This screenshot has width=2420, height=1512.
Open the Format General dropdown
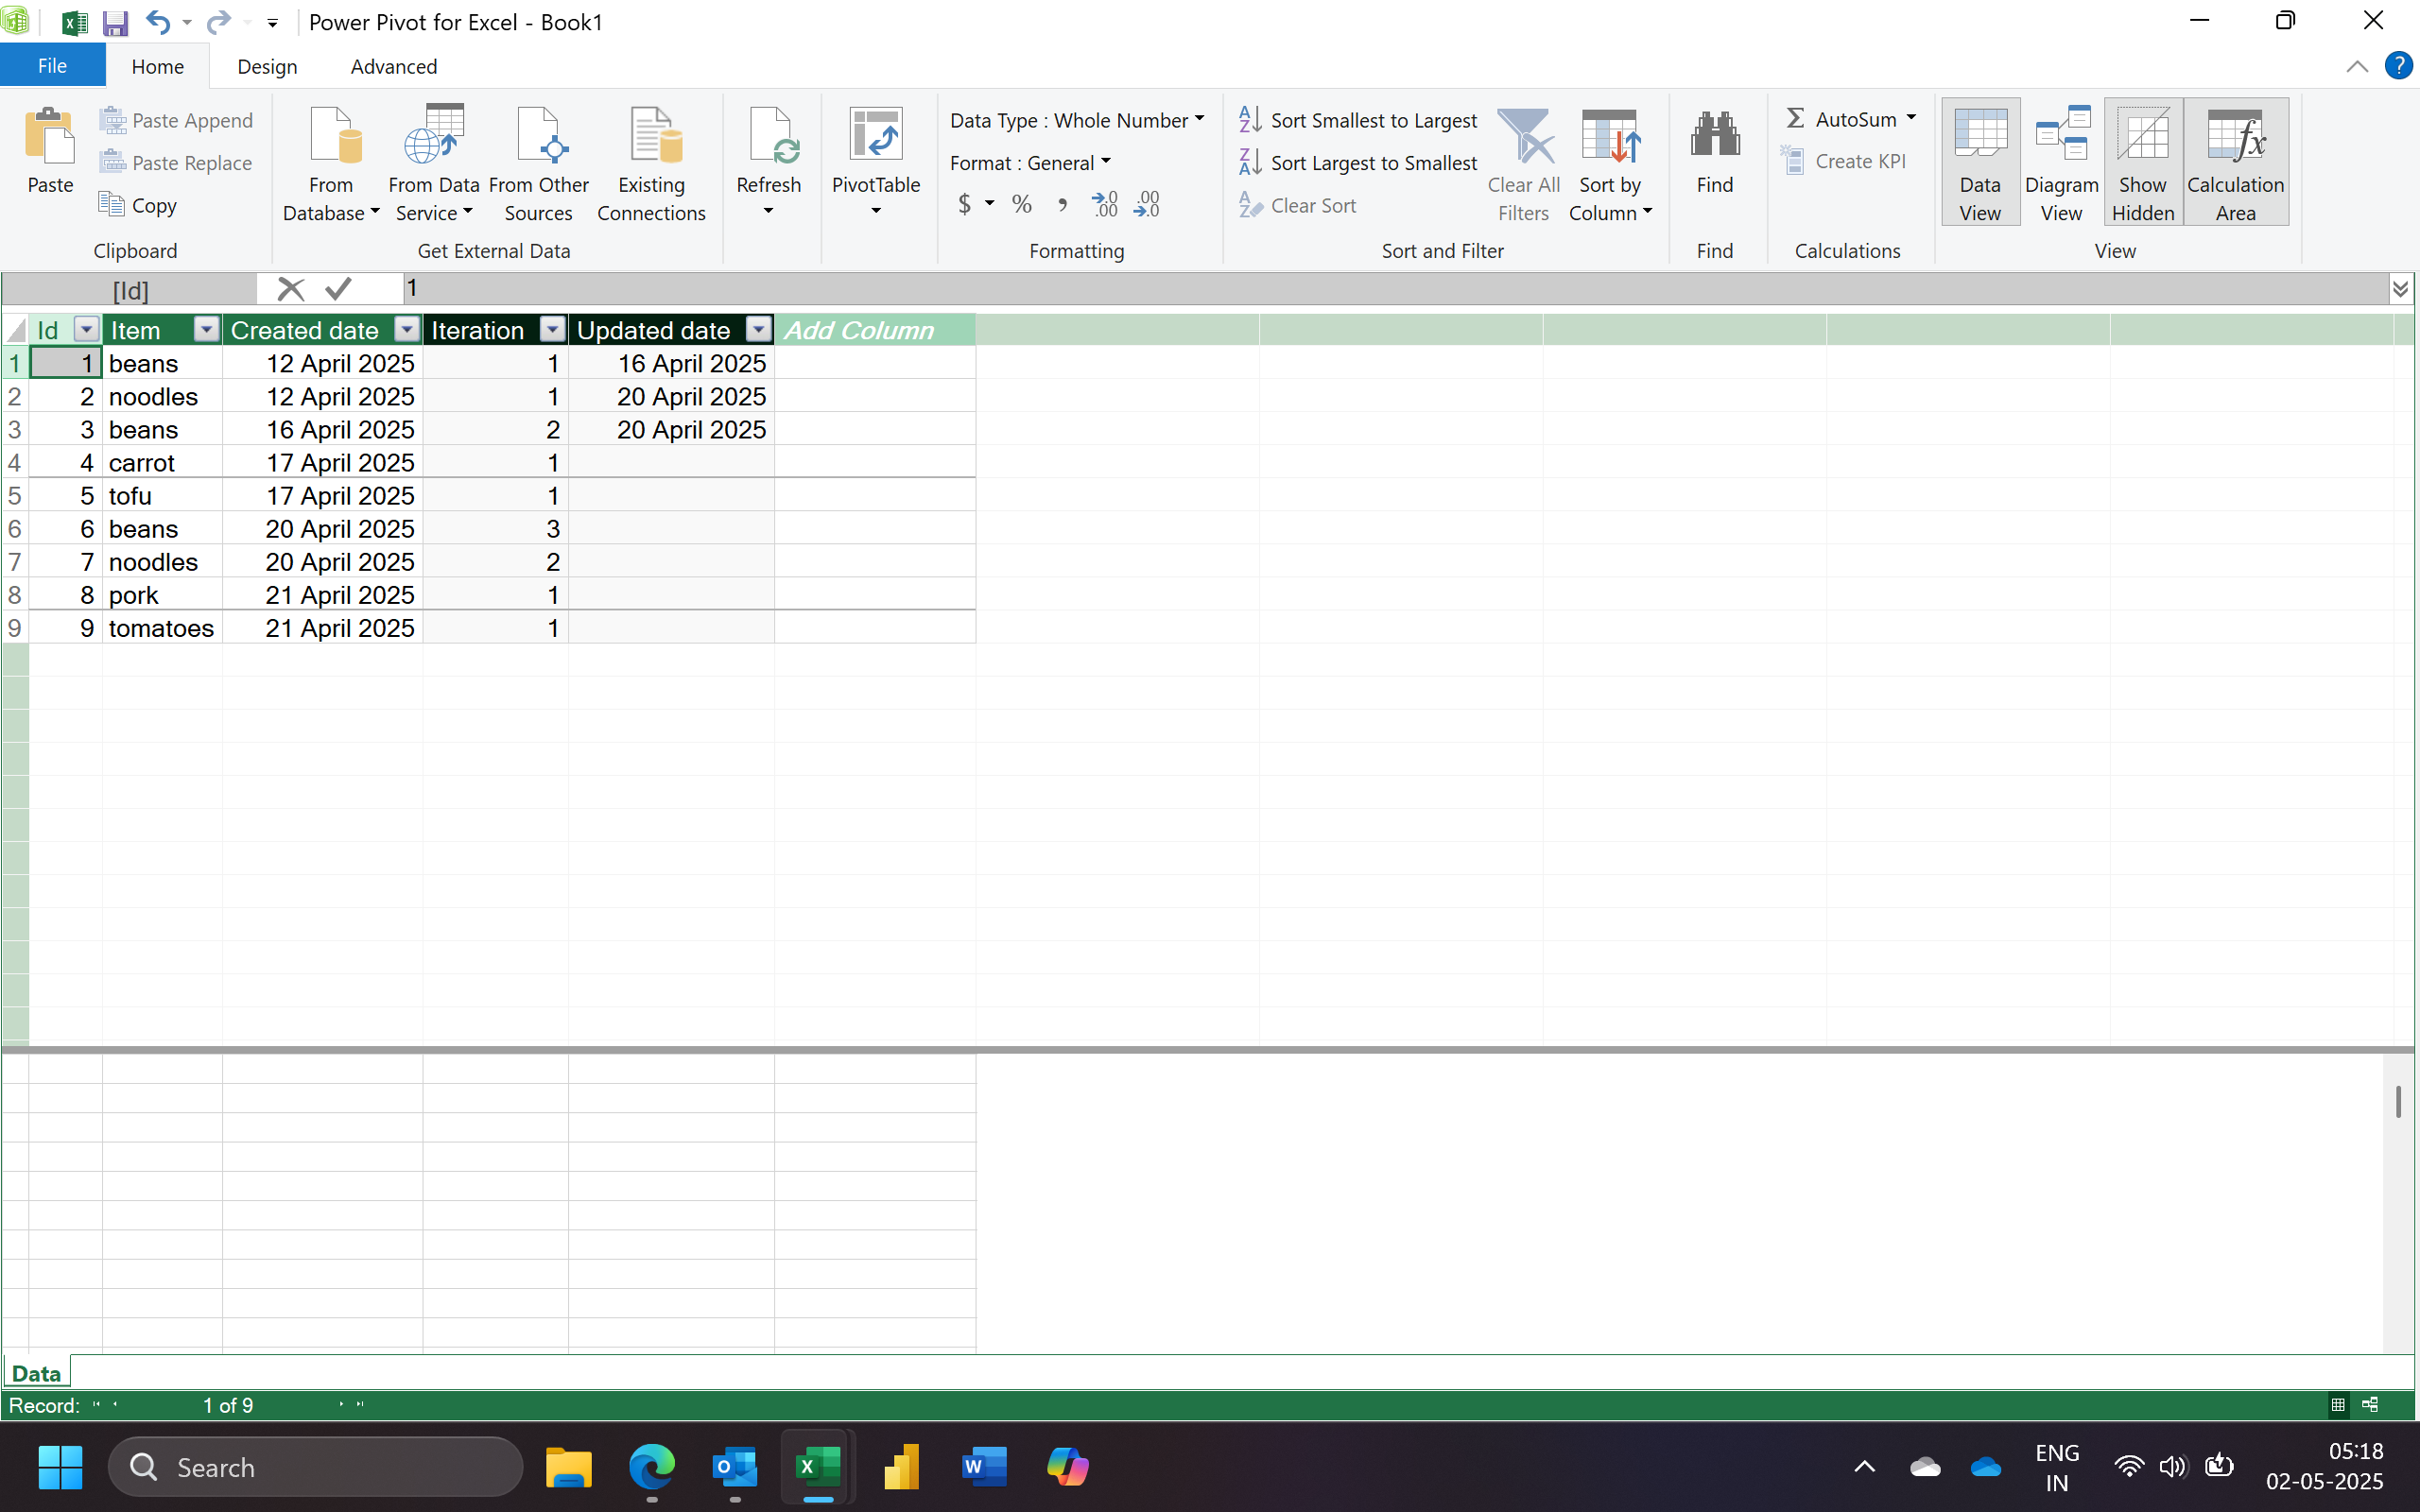tap(1030, 162)
